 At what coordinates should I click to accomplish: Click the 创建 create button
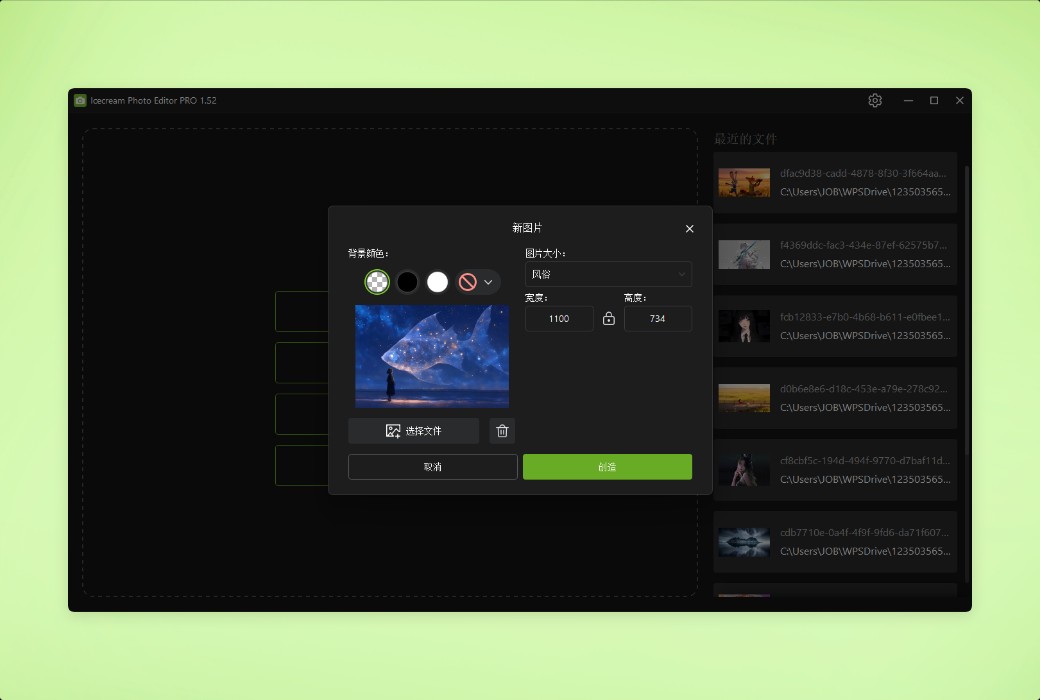click(x=607, y=466)
